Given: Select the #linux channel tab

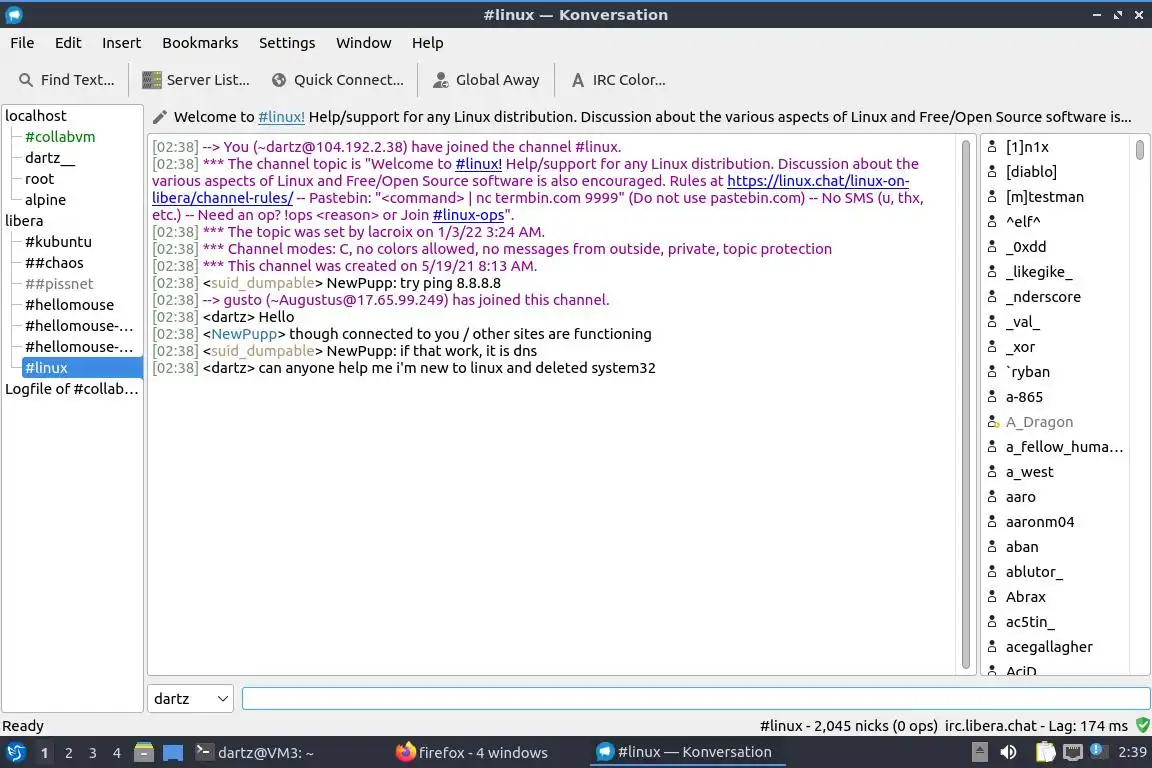Looking at the screenshot, I should [x=82, y=368].
